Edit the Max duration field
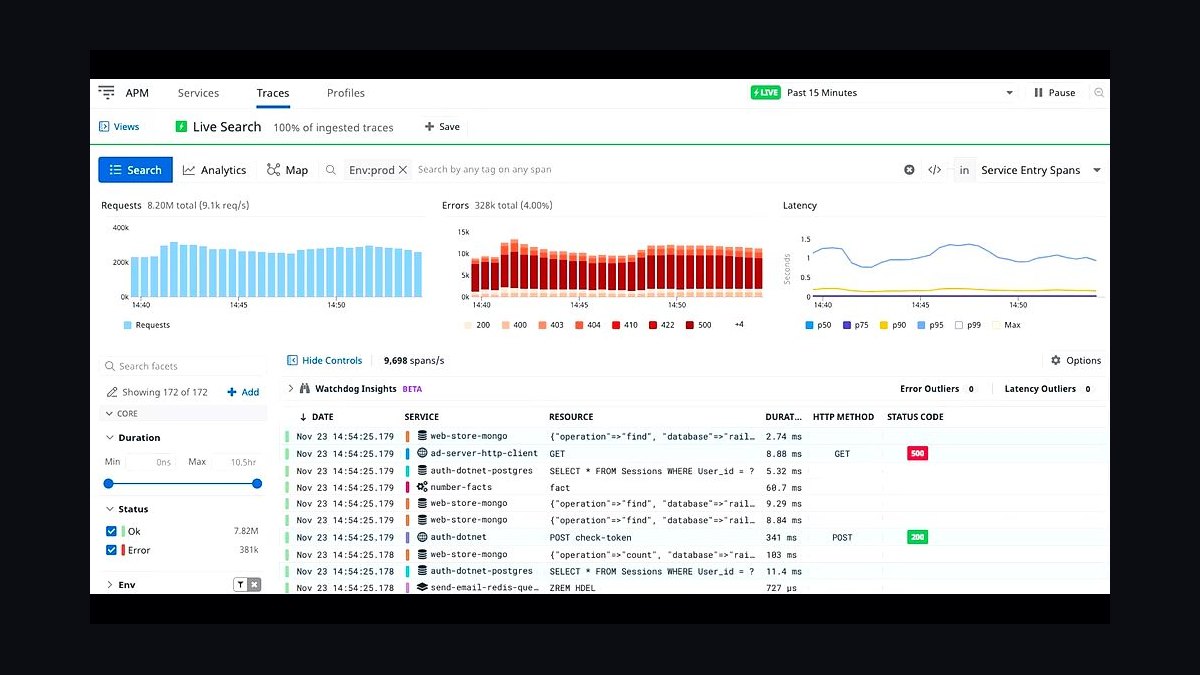Image resolution: width=1200 pixels, height=675 pixels. coord(236,462)
